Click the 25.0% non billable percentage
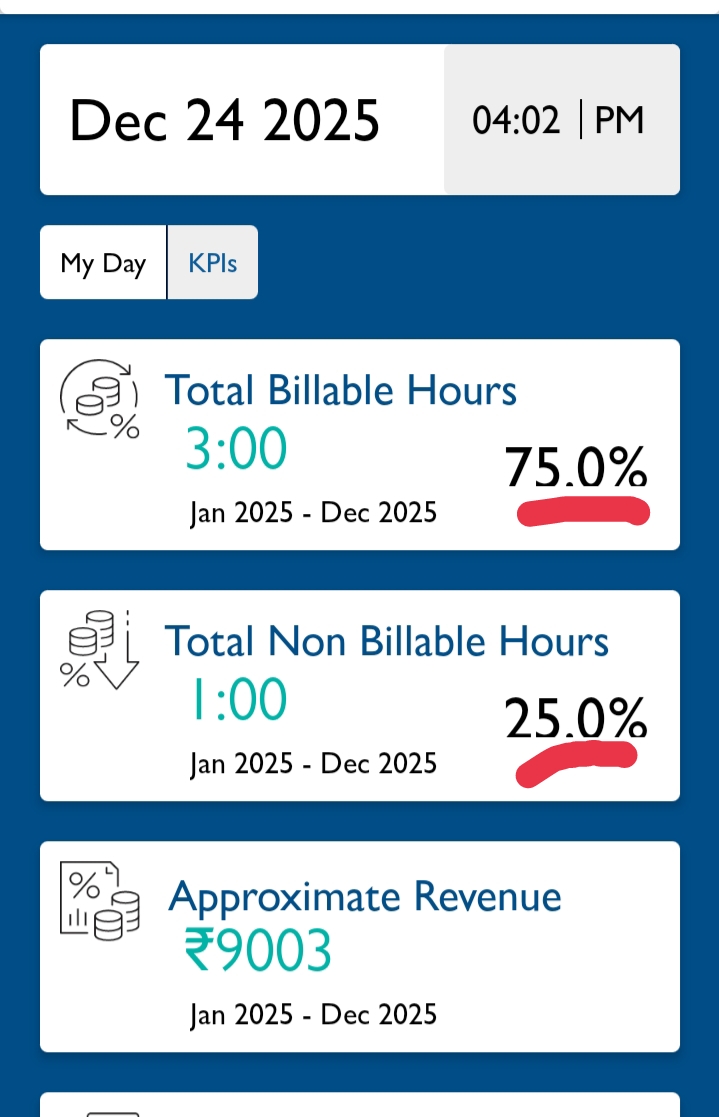Viewport: 719px width, 1117px height. [x=575, y=717]
